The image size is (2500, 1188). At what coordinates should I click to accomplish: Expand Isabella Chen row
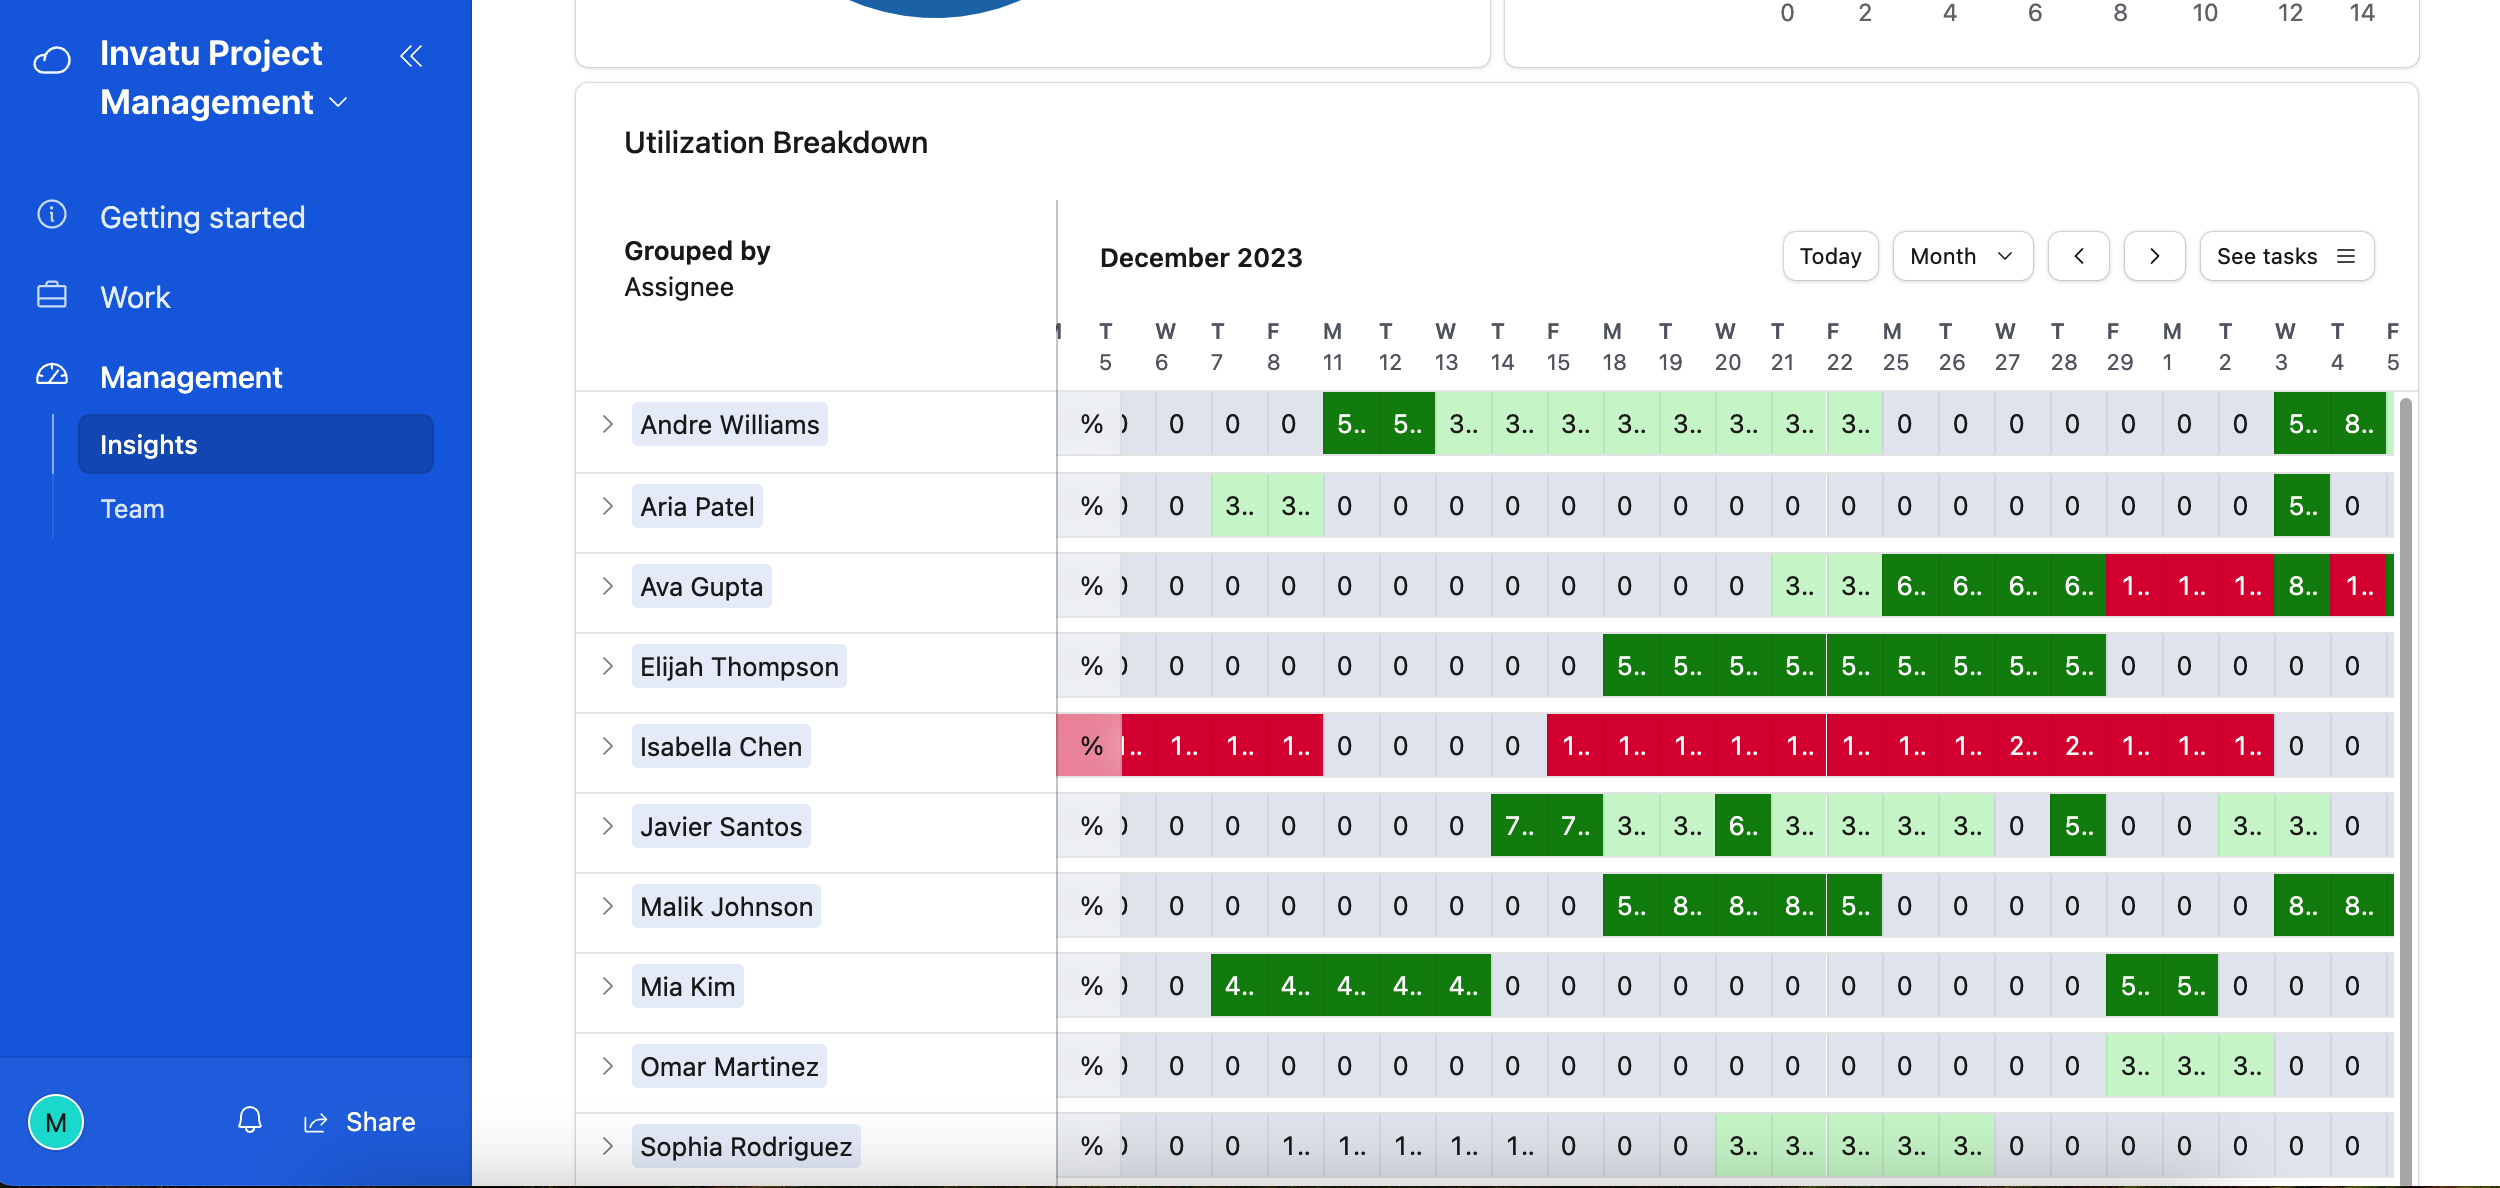pyautogui.click(x=607, y=746)
